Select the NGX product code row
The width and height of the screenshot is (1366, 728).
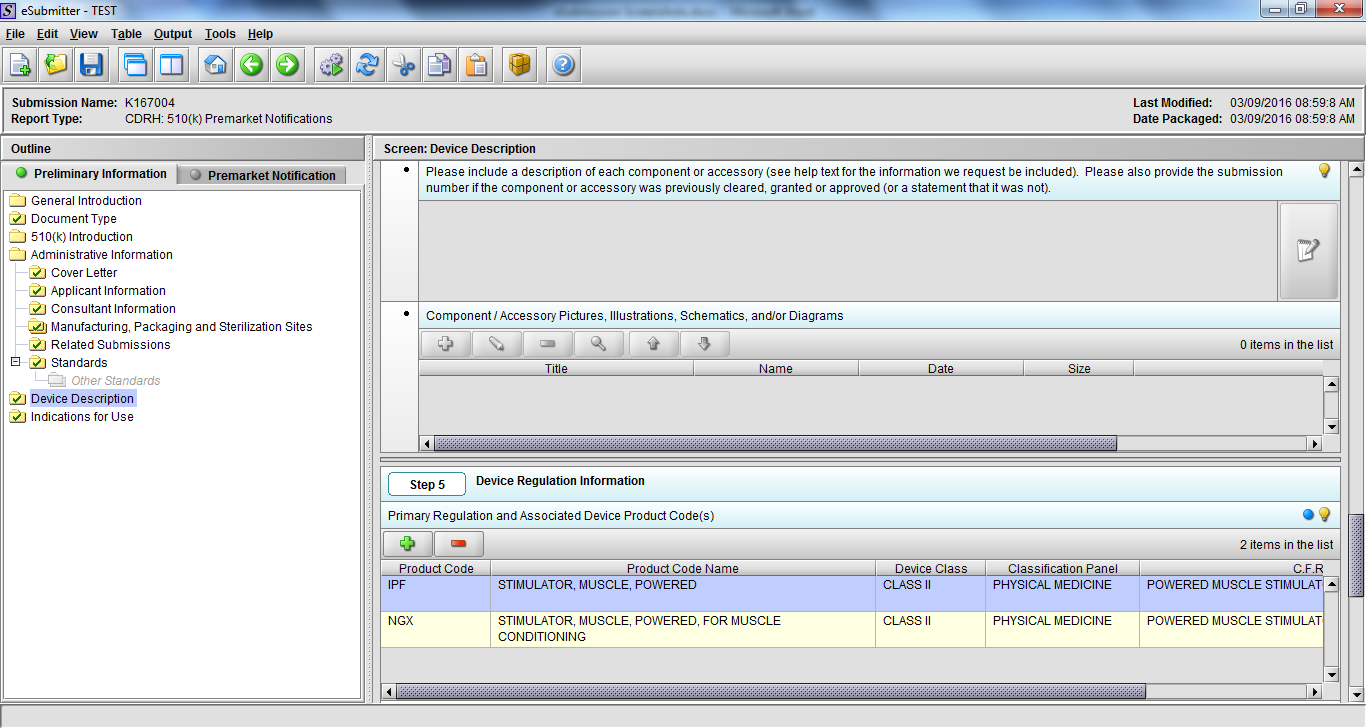pyautogui.click(x=435, y=629)
